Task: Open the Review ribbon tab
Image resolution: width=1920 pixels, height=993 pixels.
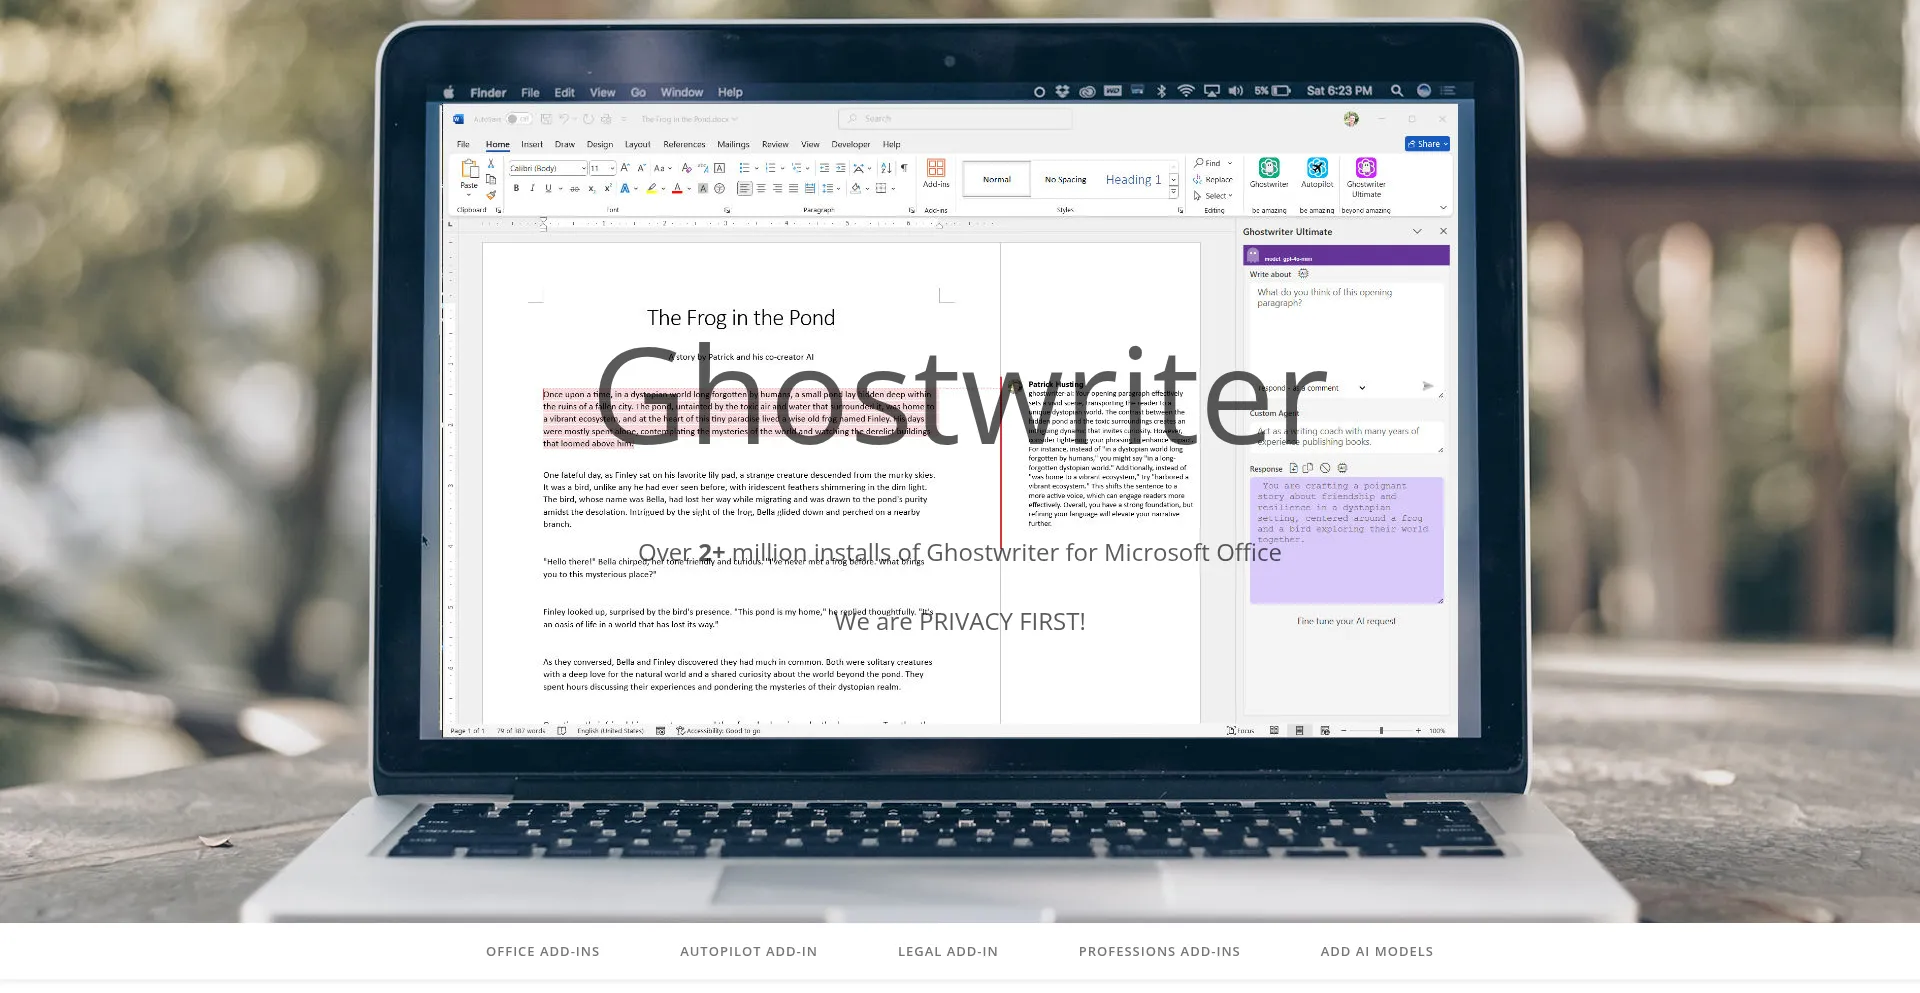Action: point(775,145)
